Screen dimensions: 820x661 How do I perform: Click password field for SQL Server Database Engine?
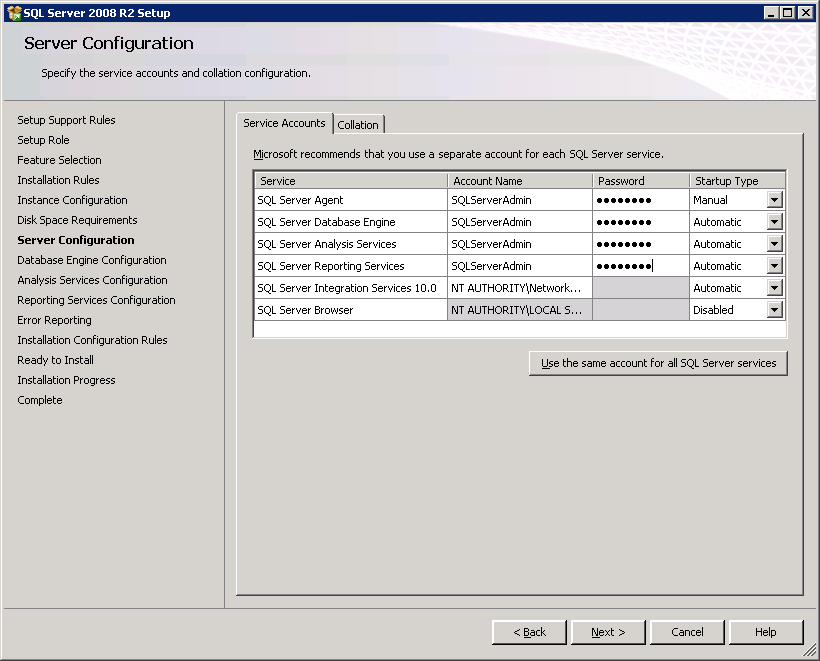(x=641, y=222)
